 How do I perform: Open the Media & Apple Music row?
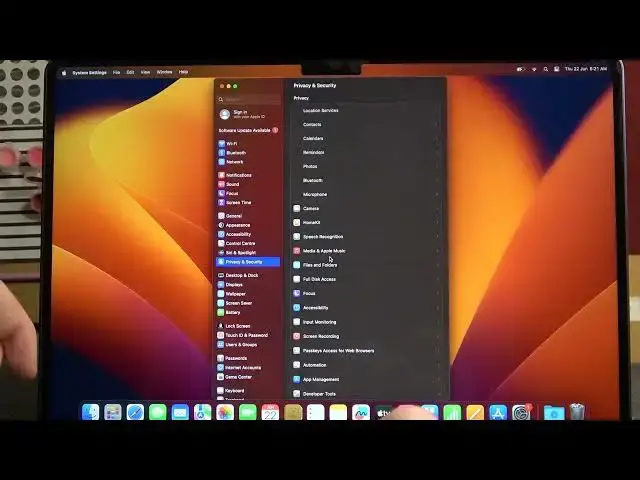366,251
